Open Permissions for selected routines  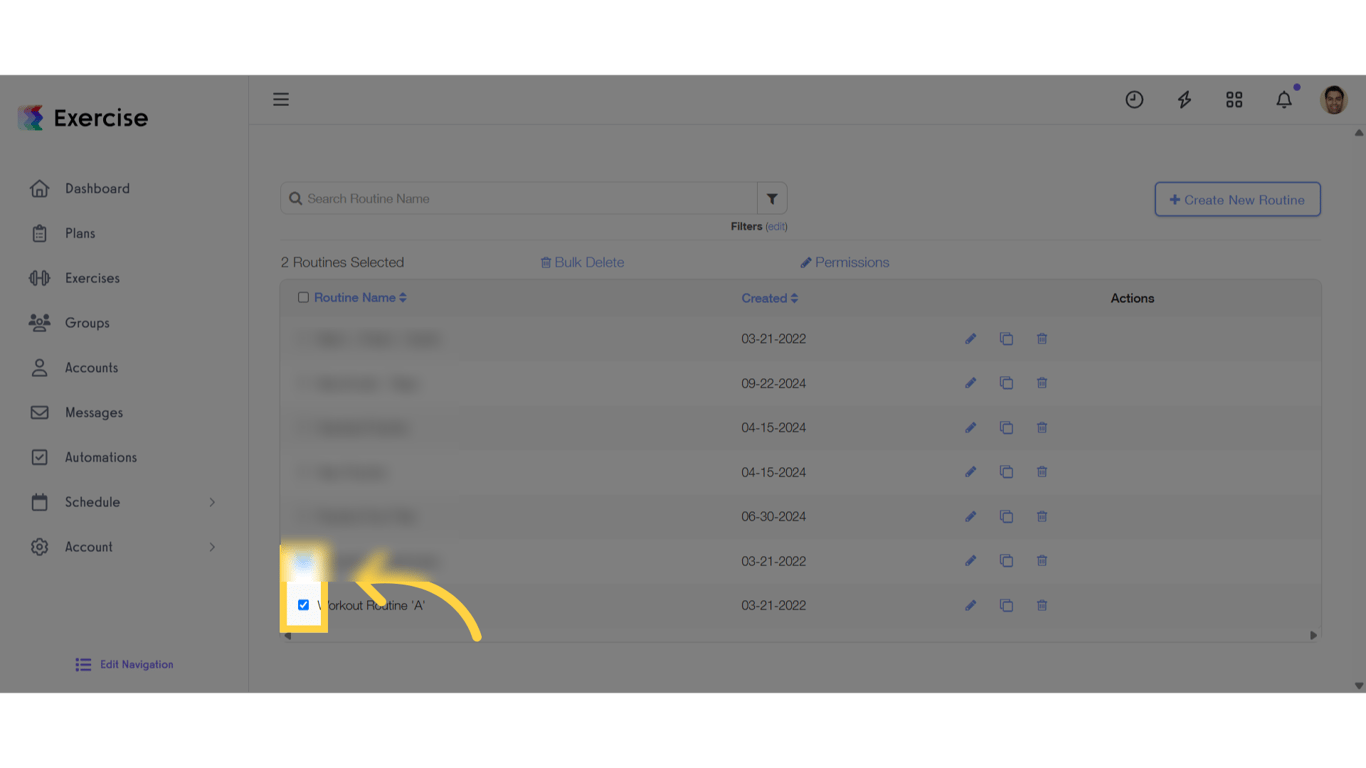coord(845,262)
